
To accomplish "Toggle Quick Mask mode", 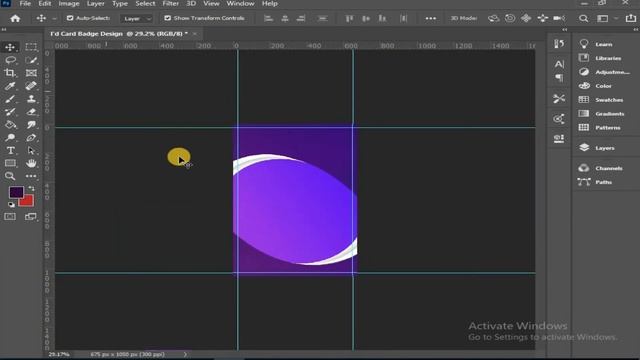I will (x=10, y=217).
